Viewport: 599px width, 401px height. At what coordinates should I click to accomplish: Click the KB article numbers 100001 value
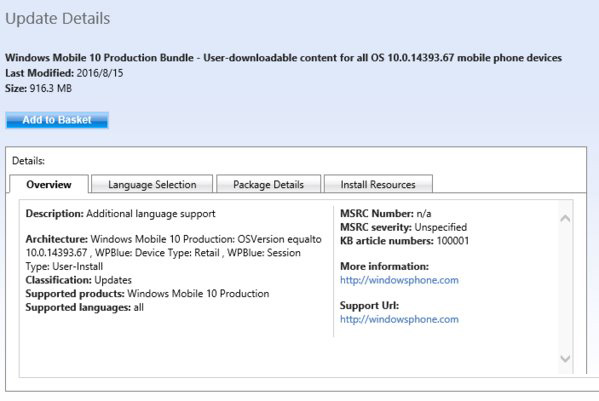pos(453,241)
